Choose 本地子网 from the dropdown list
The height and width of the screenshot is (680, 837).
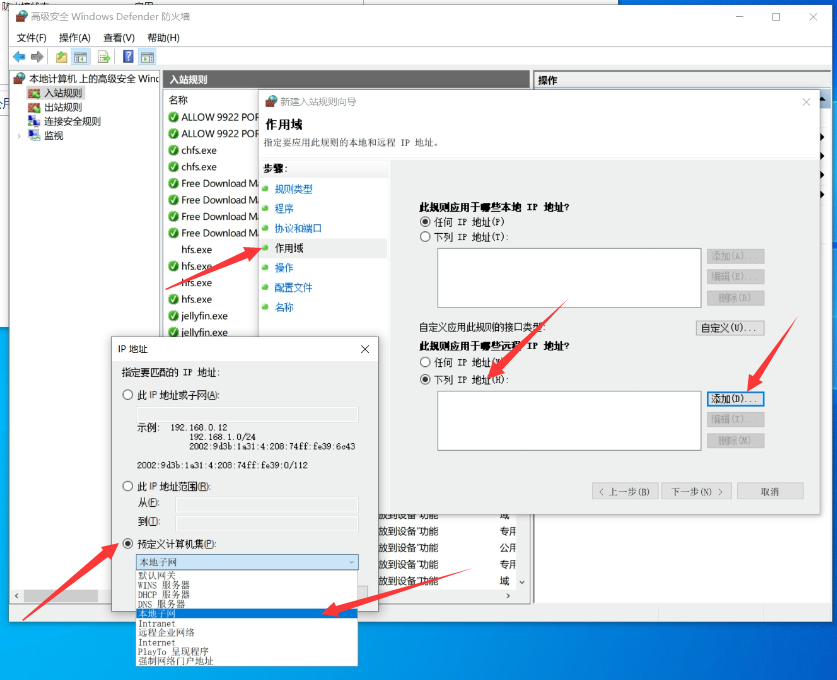247,614
